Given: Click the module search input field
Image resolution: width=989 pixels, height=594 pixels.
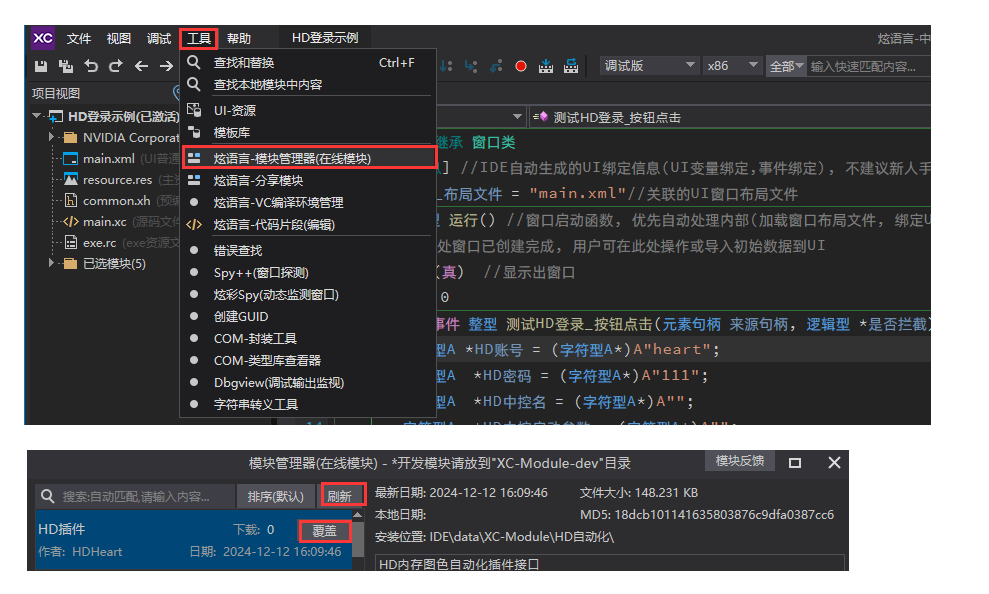Looking at the screenshot, I should tap(135, 496).
